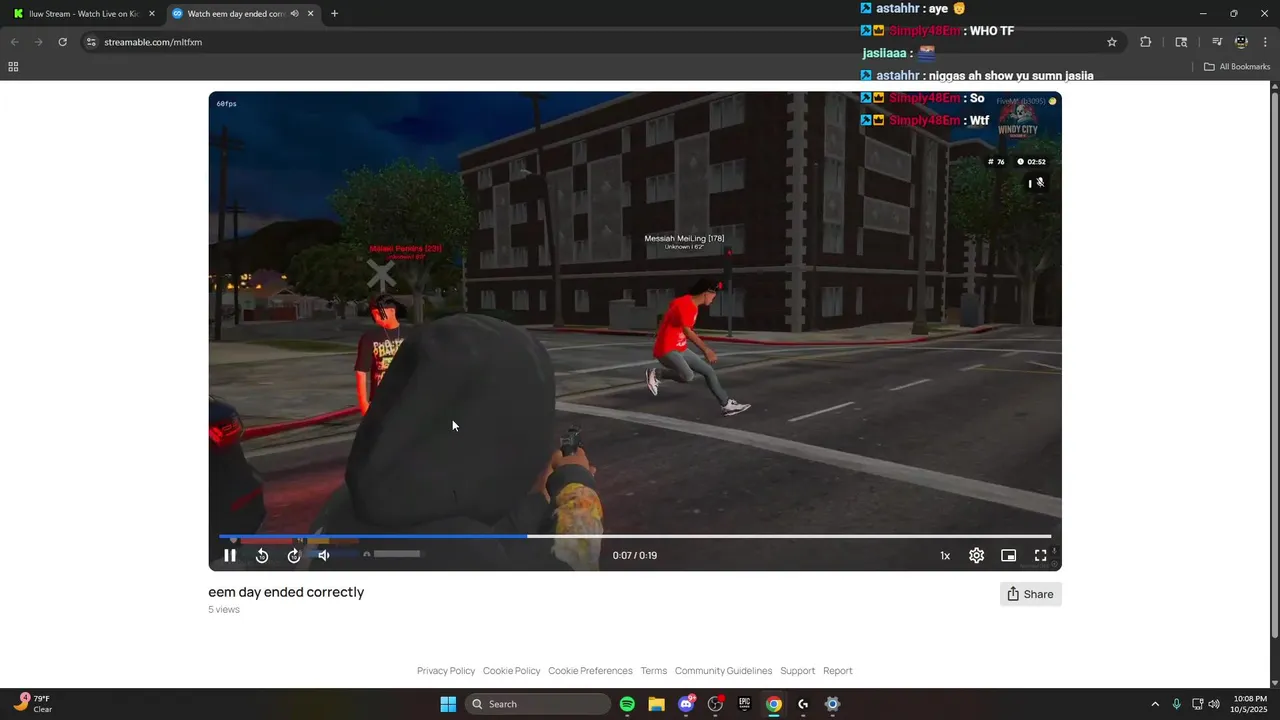This screenshot has width=1280, height=720.
Task: Open the Cookie Policy link
Action: tap(511, 671)
